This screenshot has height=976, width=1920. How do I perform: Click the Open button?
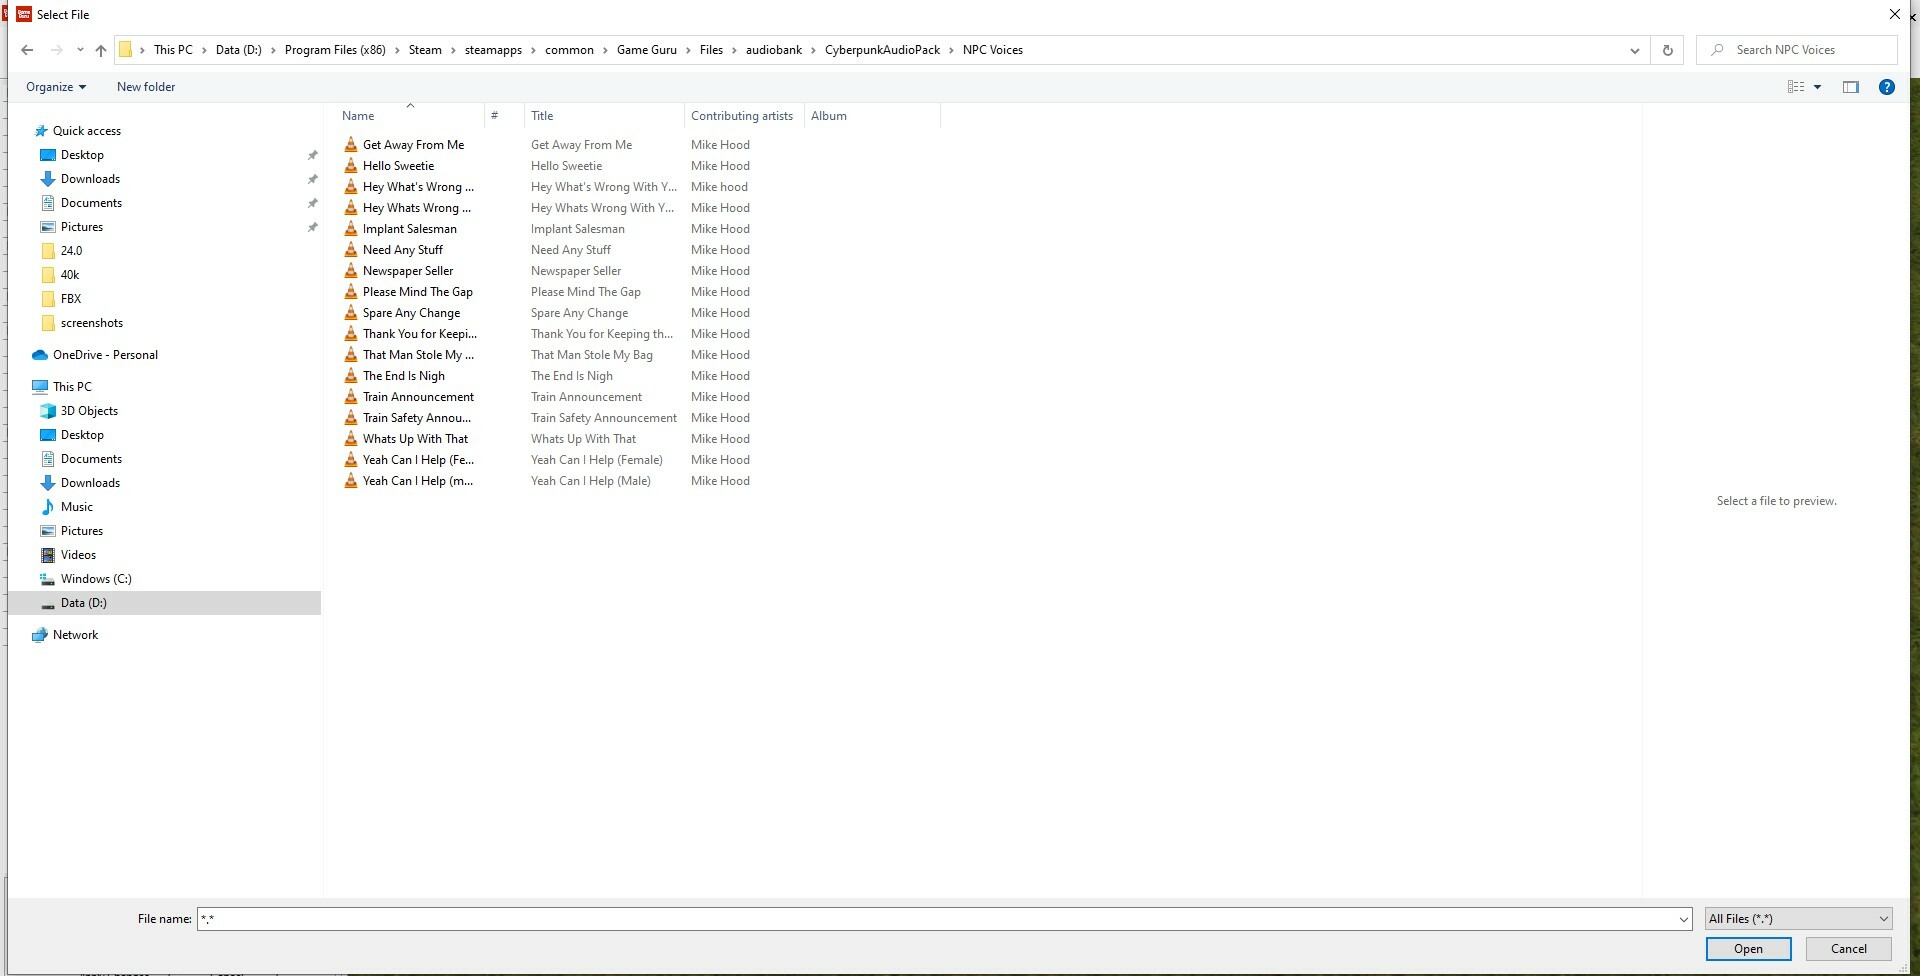pos(1748,949)
